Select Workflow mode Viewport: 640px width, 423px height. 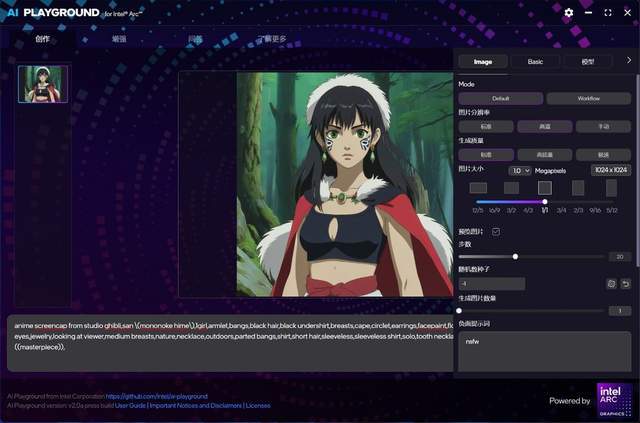point(589,98)
